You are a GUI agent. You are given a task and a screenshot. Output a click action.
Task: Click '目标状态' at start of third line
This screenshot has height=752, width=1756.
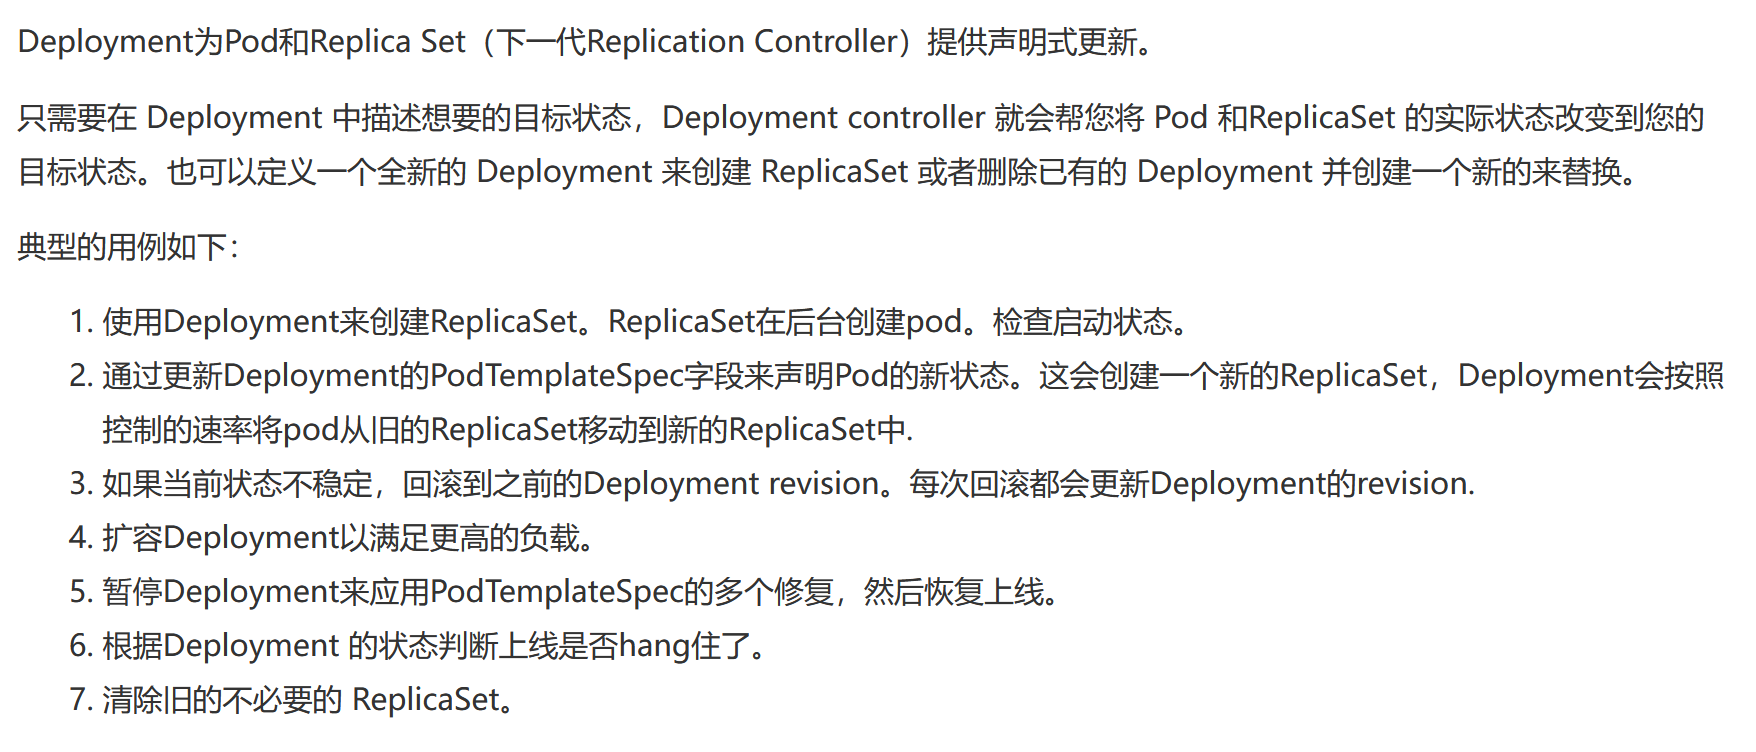tap(78, 172)
